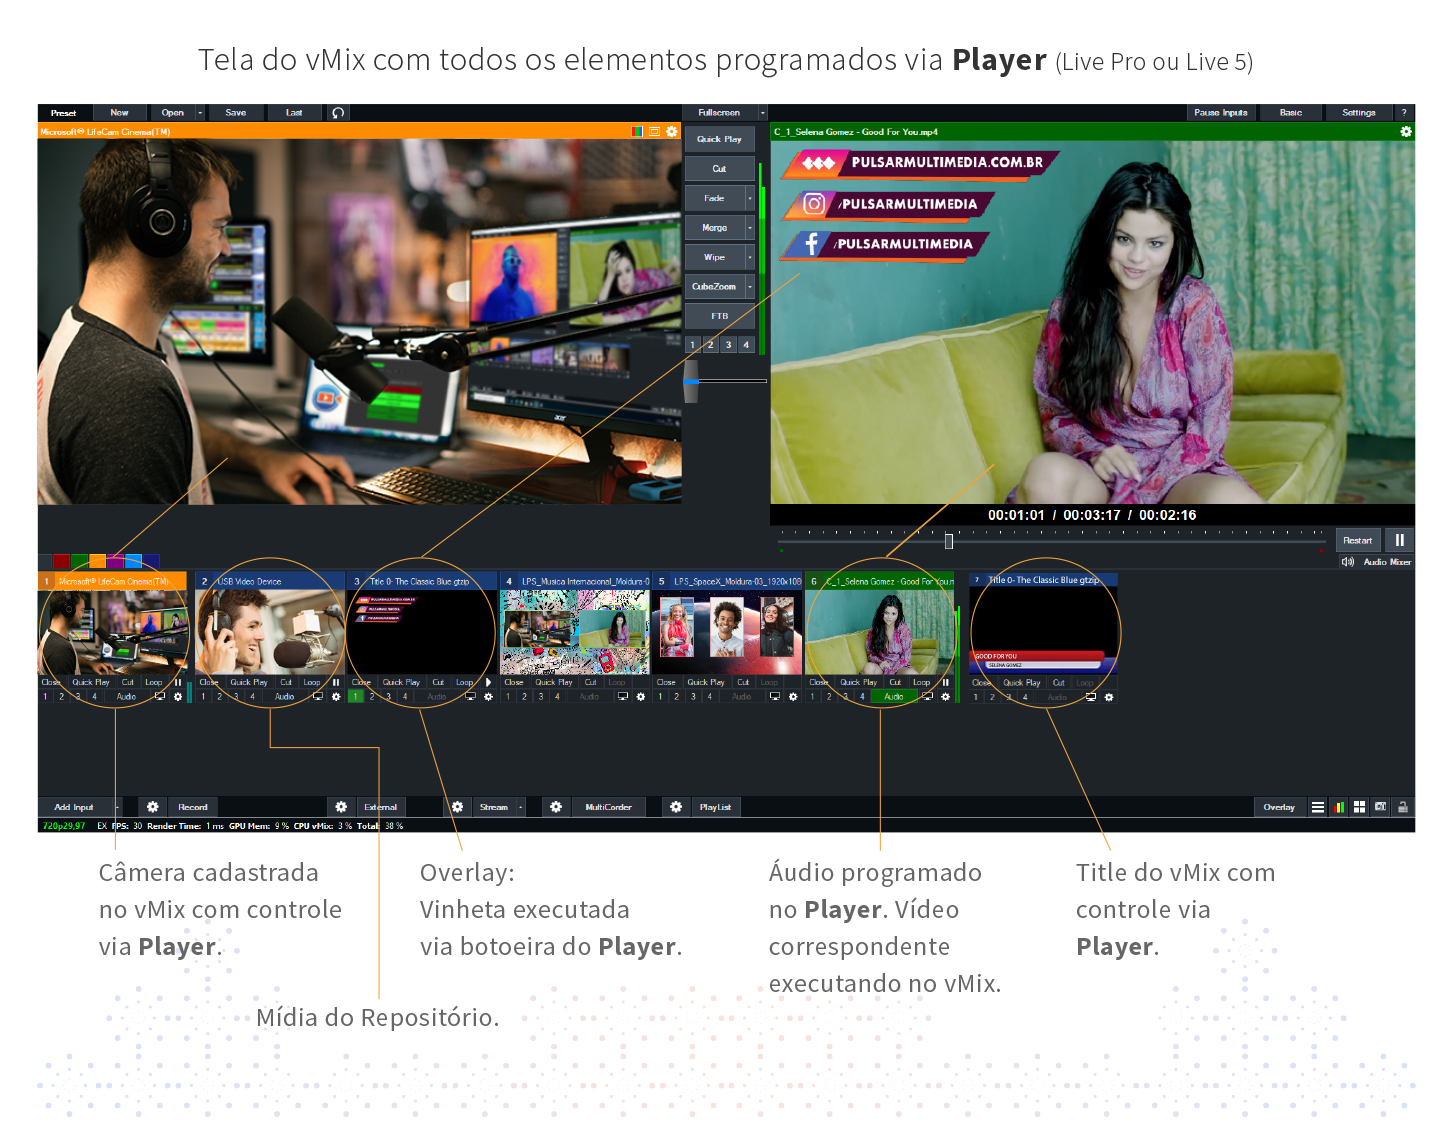Click the Quick Play transition button
The width and height of the screenshot is (1453, 1142).
click(719, 140)
